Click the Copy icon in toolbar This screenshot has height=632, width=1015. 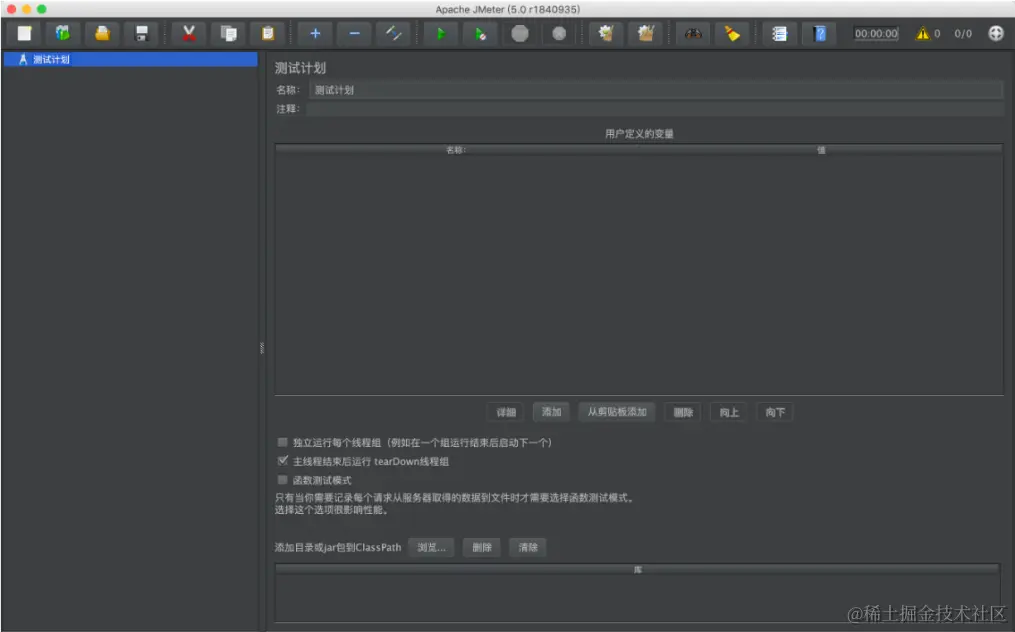[x=229, y=33]
